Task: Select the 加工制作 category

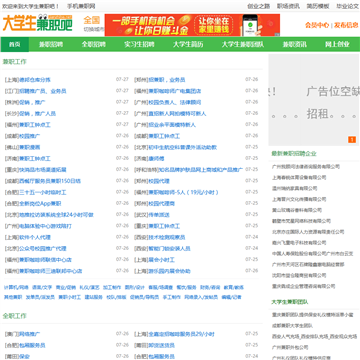Action: pos(112,287)
